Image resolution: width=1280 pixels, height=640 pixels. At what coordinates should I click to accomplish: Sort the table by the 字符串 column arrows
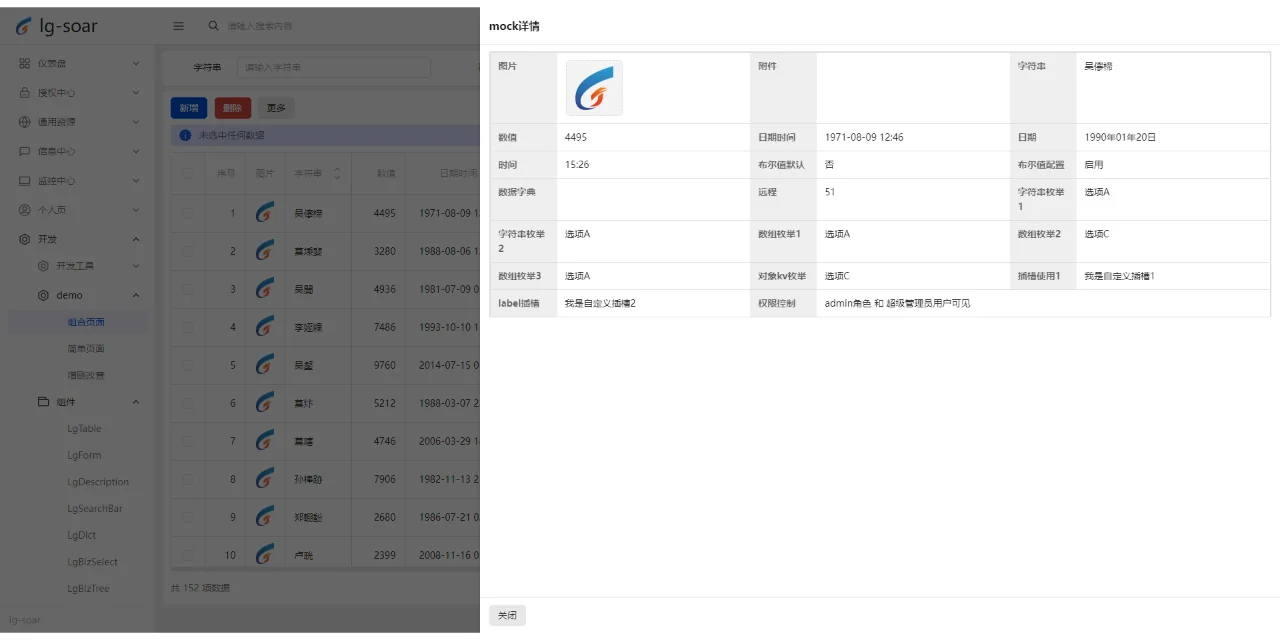[x=337, y=173]
